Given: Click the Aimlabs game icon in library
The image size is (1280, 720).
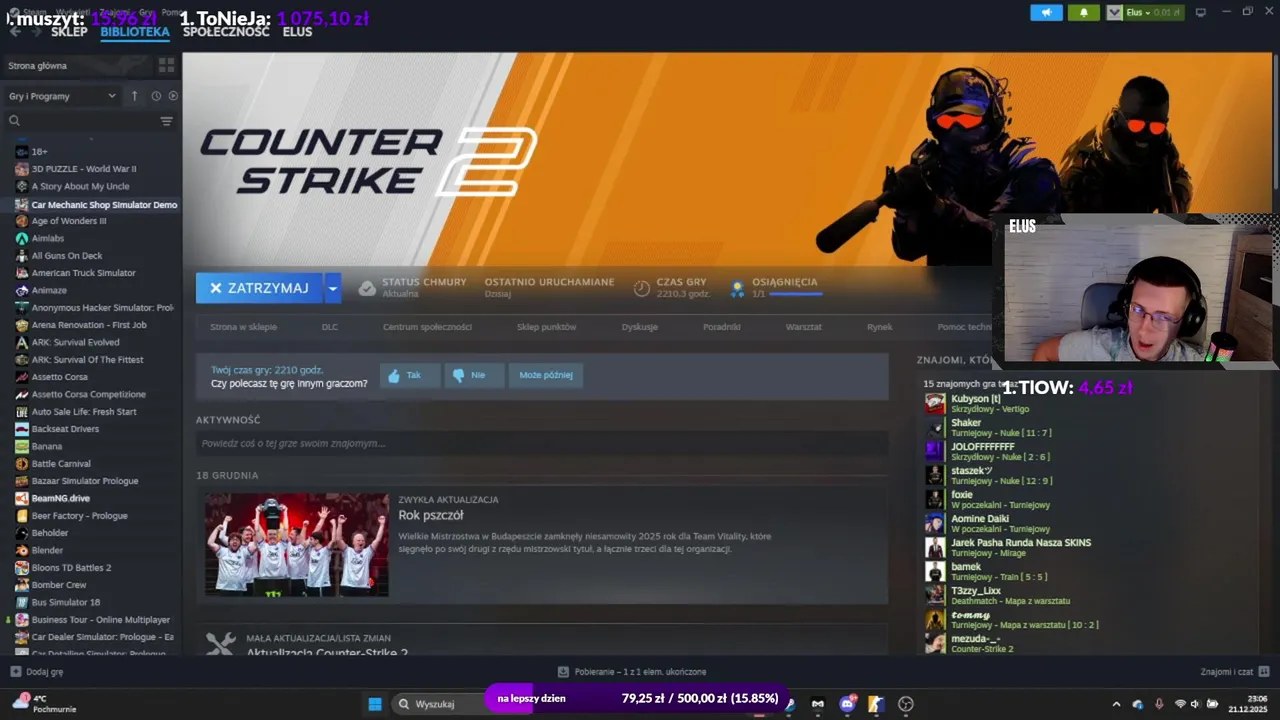Looking at the screenshot, I should [x=21, y=238].
